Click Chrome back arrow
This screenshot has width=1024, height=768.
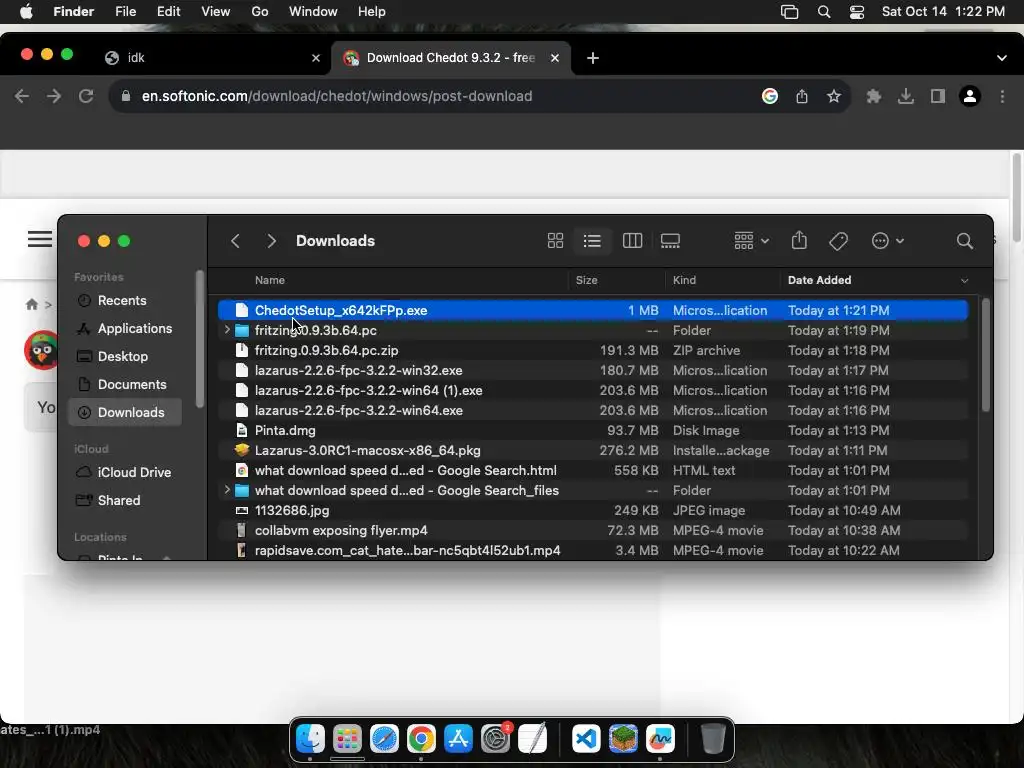pos(22,96)
